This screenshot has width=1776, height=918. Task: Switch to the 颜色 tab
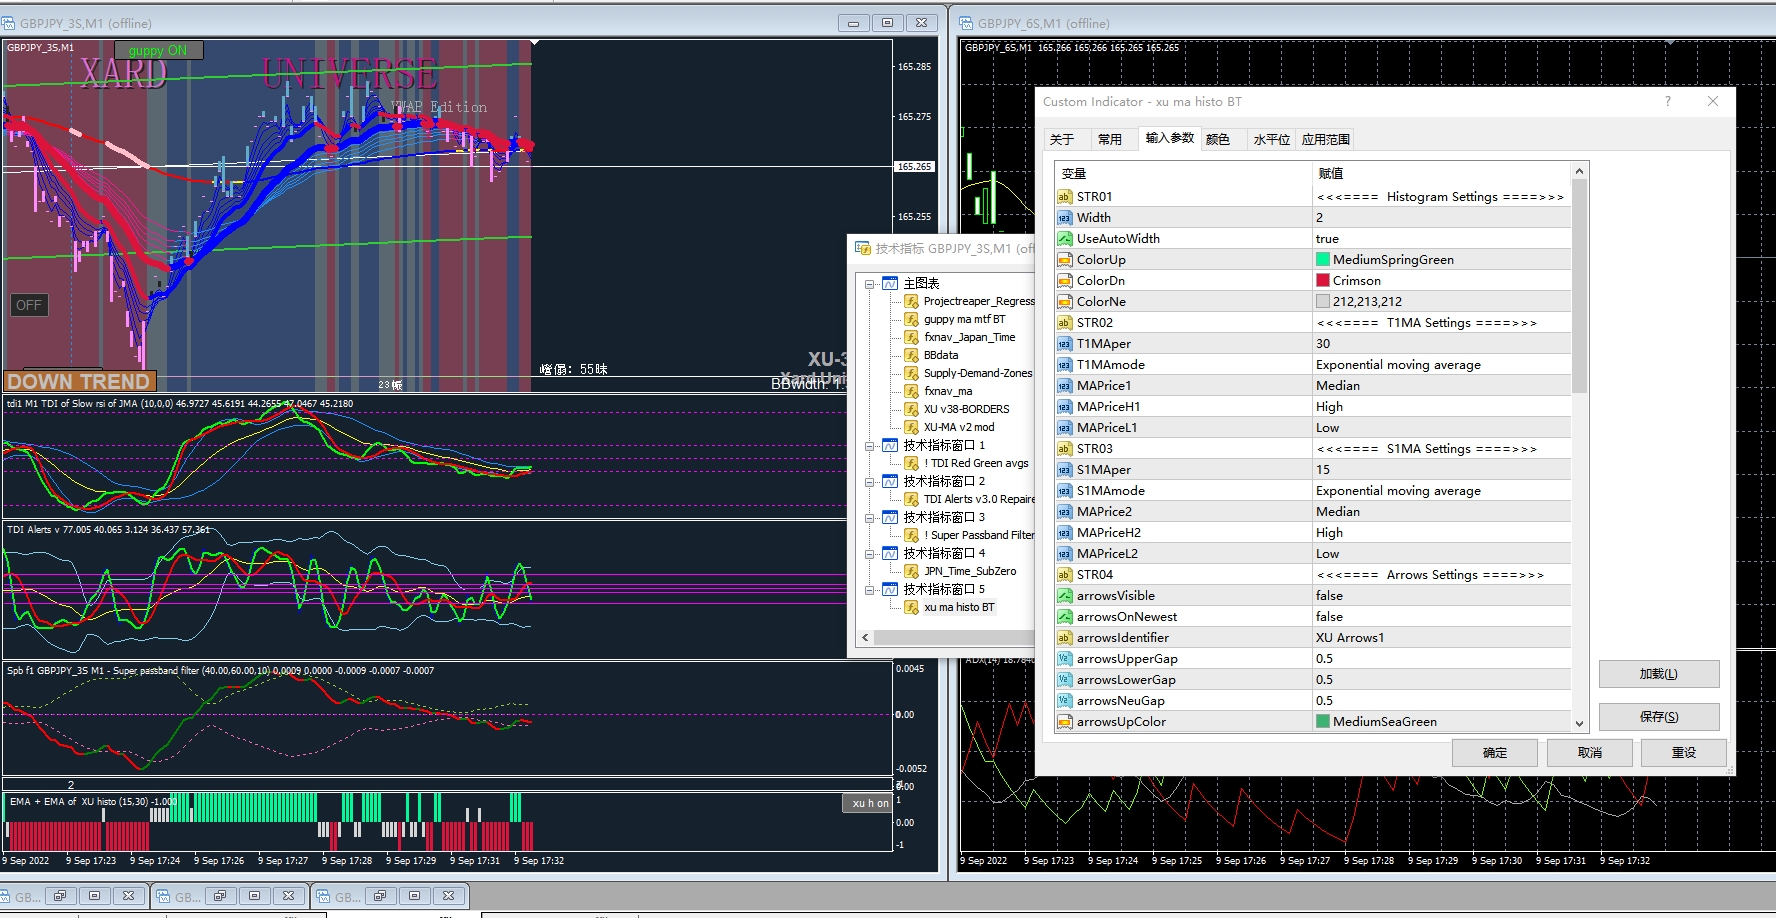pyautogui.click(x=1217, y=139)
